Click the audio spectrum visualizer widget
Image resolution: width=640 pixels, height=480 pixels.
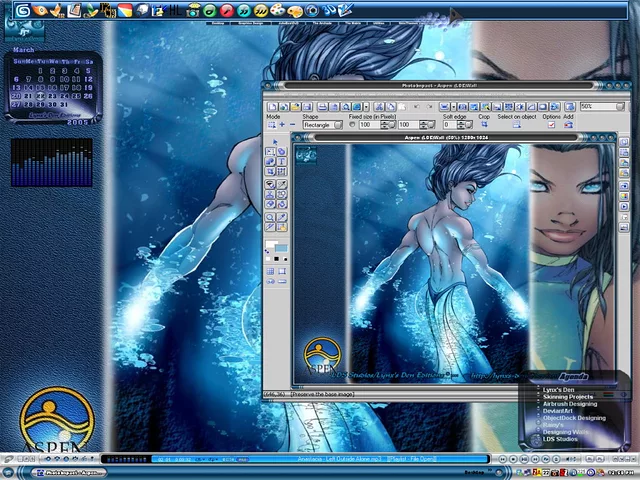tap(51, 162)
